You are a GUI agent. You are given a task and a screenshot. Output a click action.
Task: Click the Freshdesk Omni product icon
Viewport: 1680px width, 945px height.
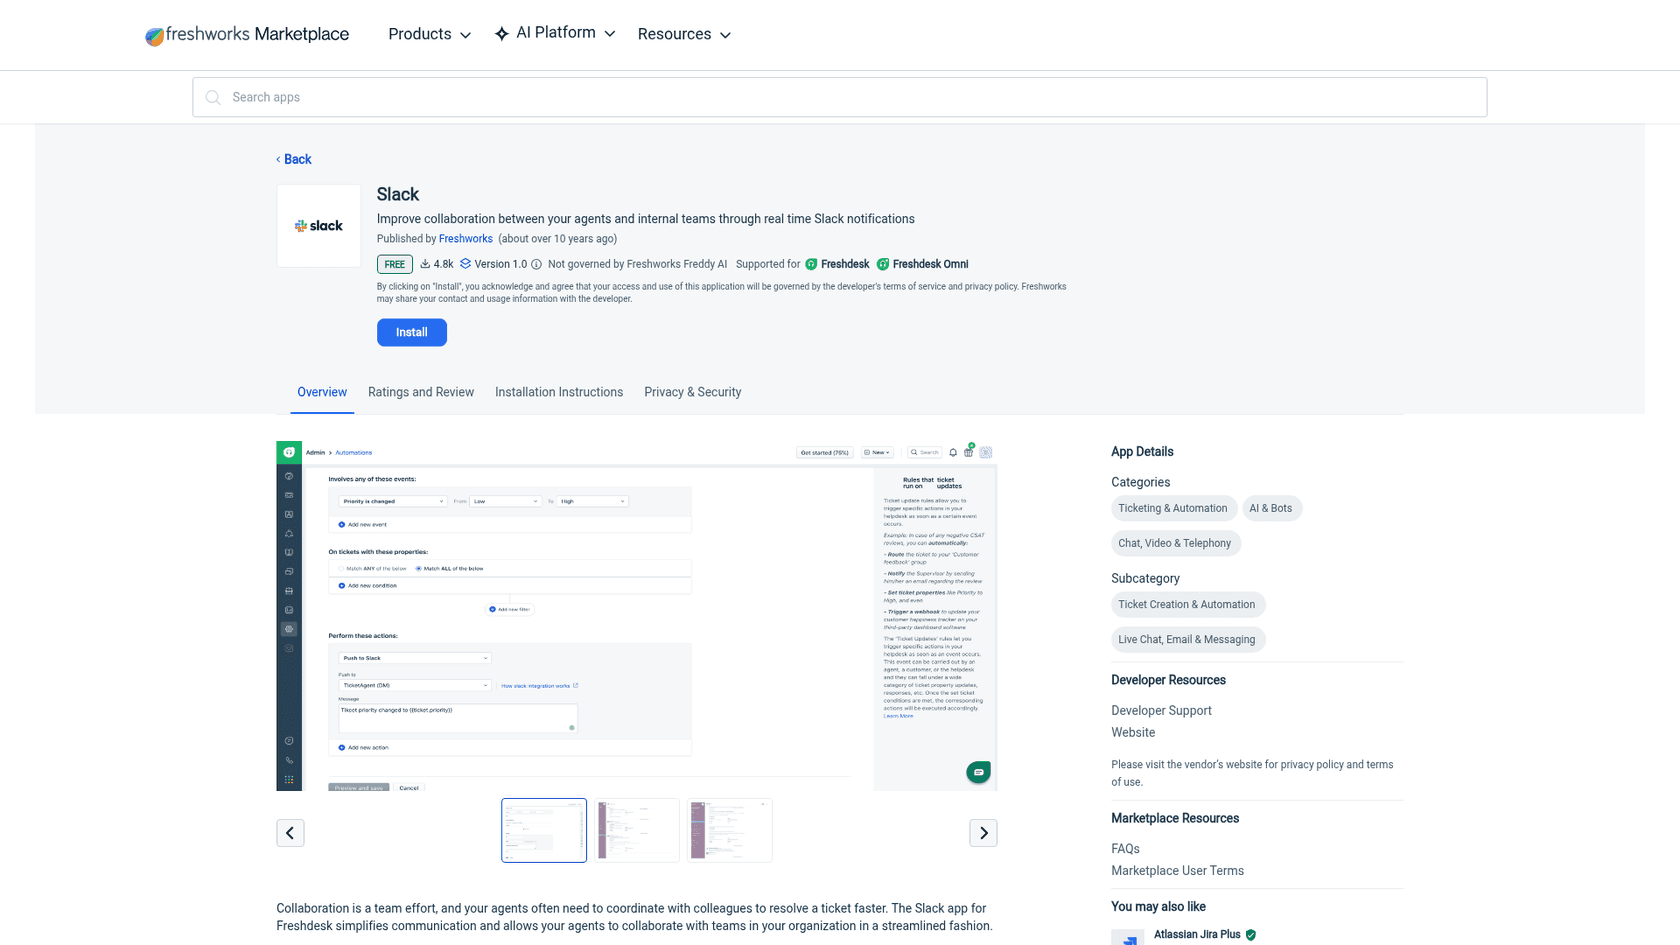(883, 264)
